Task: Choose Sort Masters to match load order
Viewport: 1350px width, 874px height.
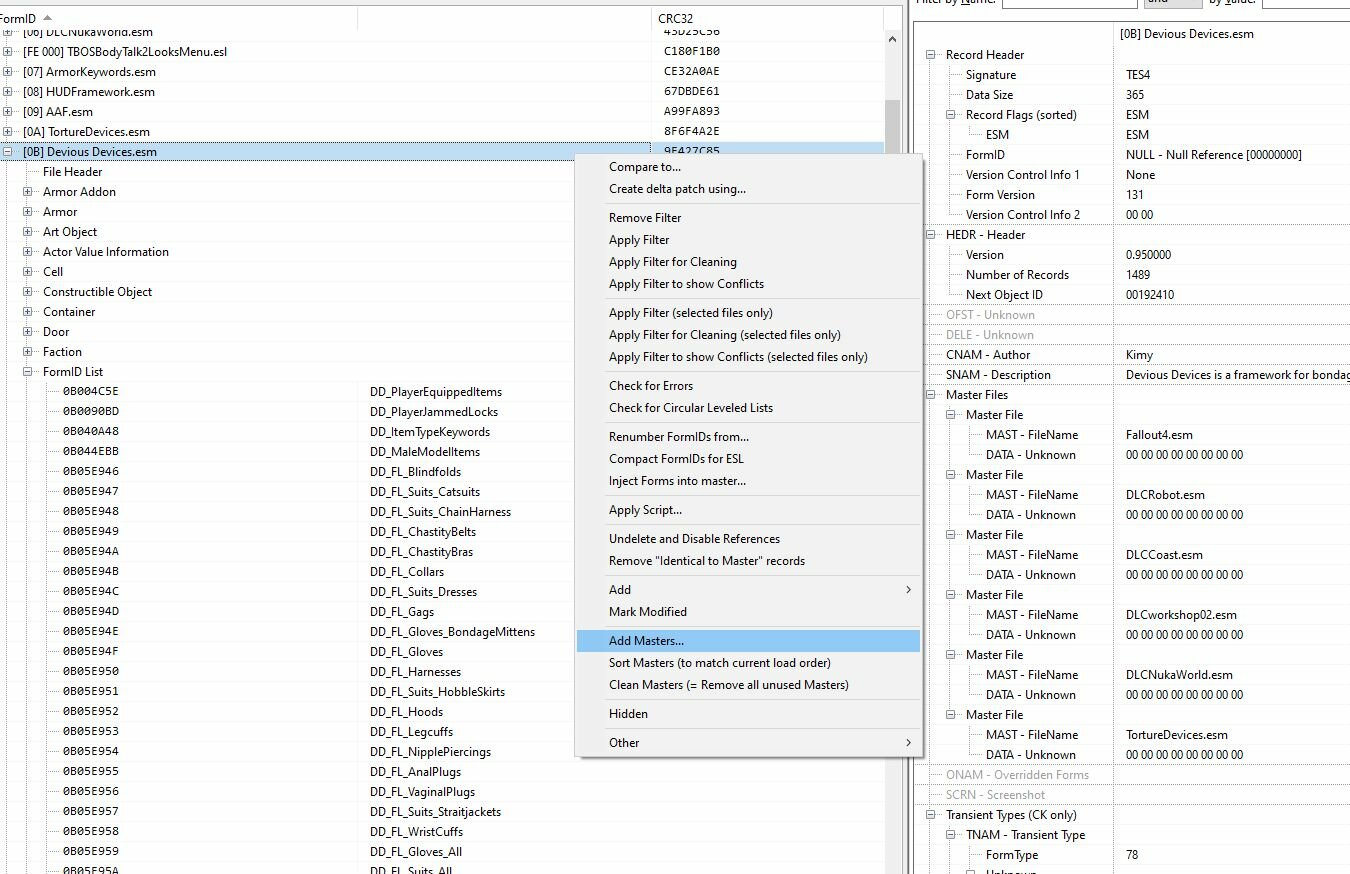Action: pos(748,663)
